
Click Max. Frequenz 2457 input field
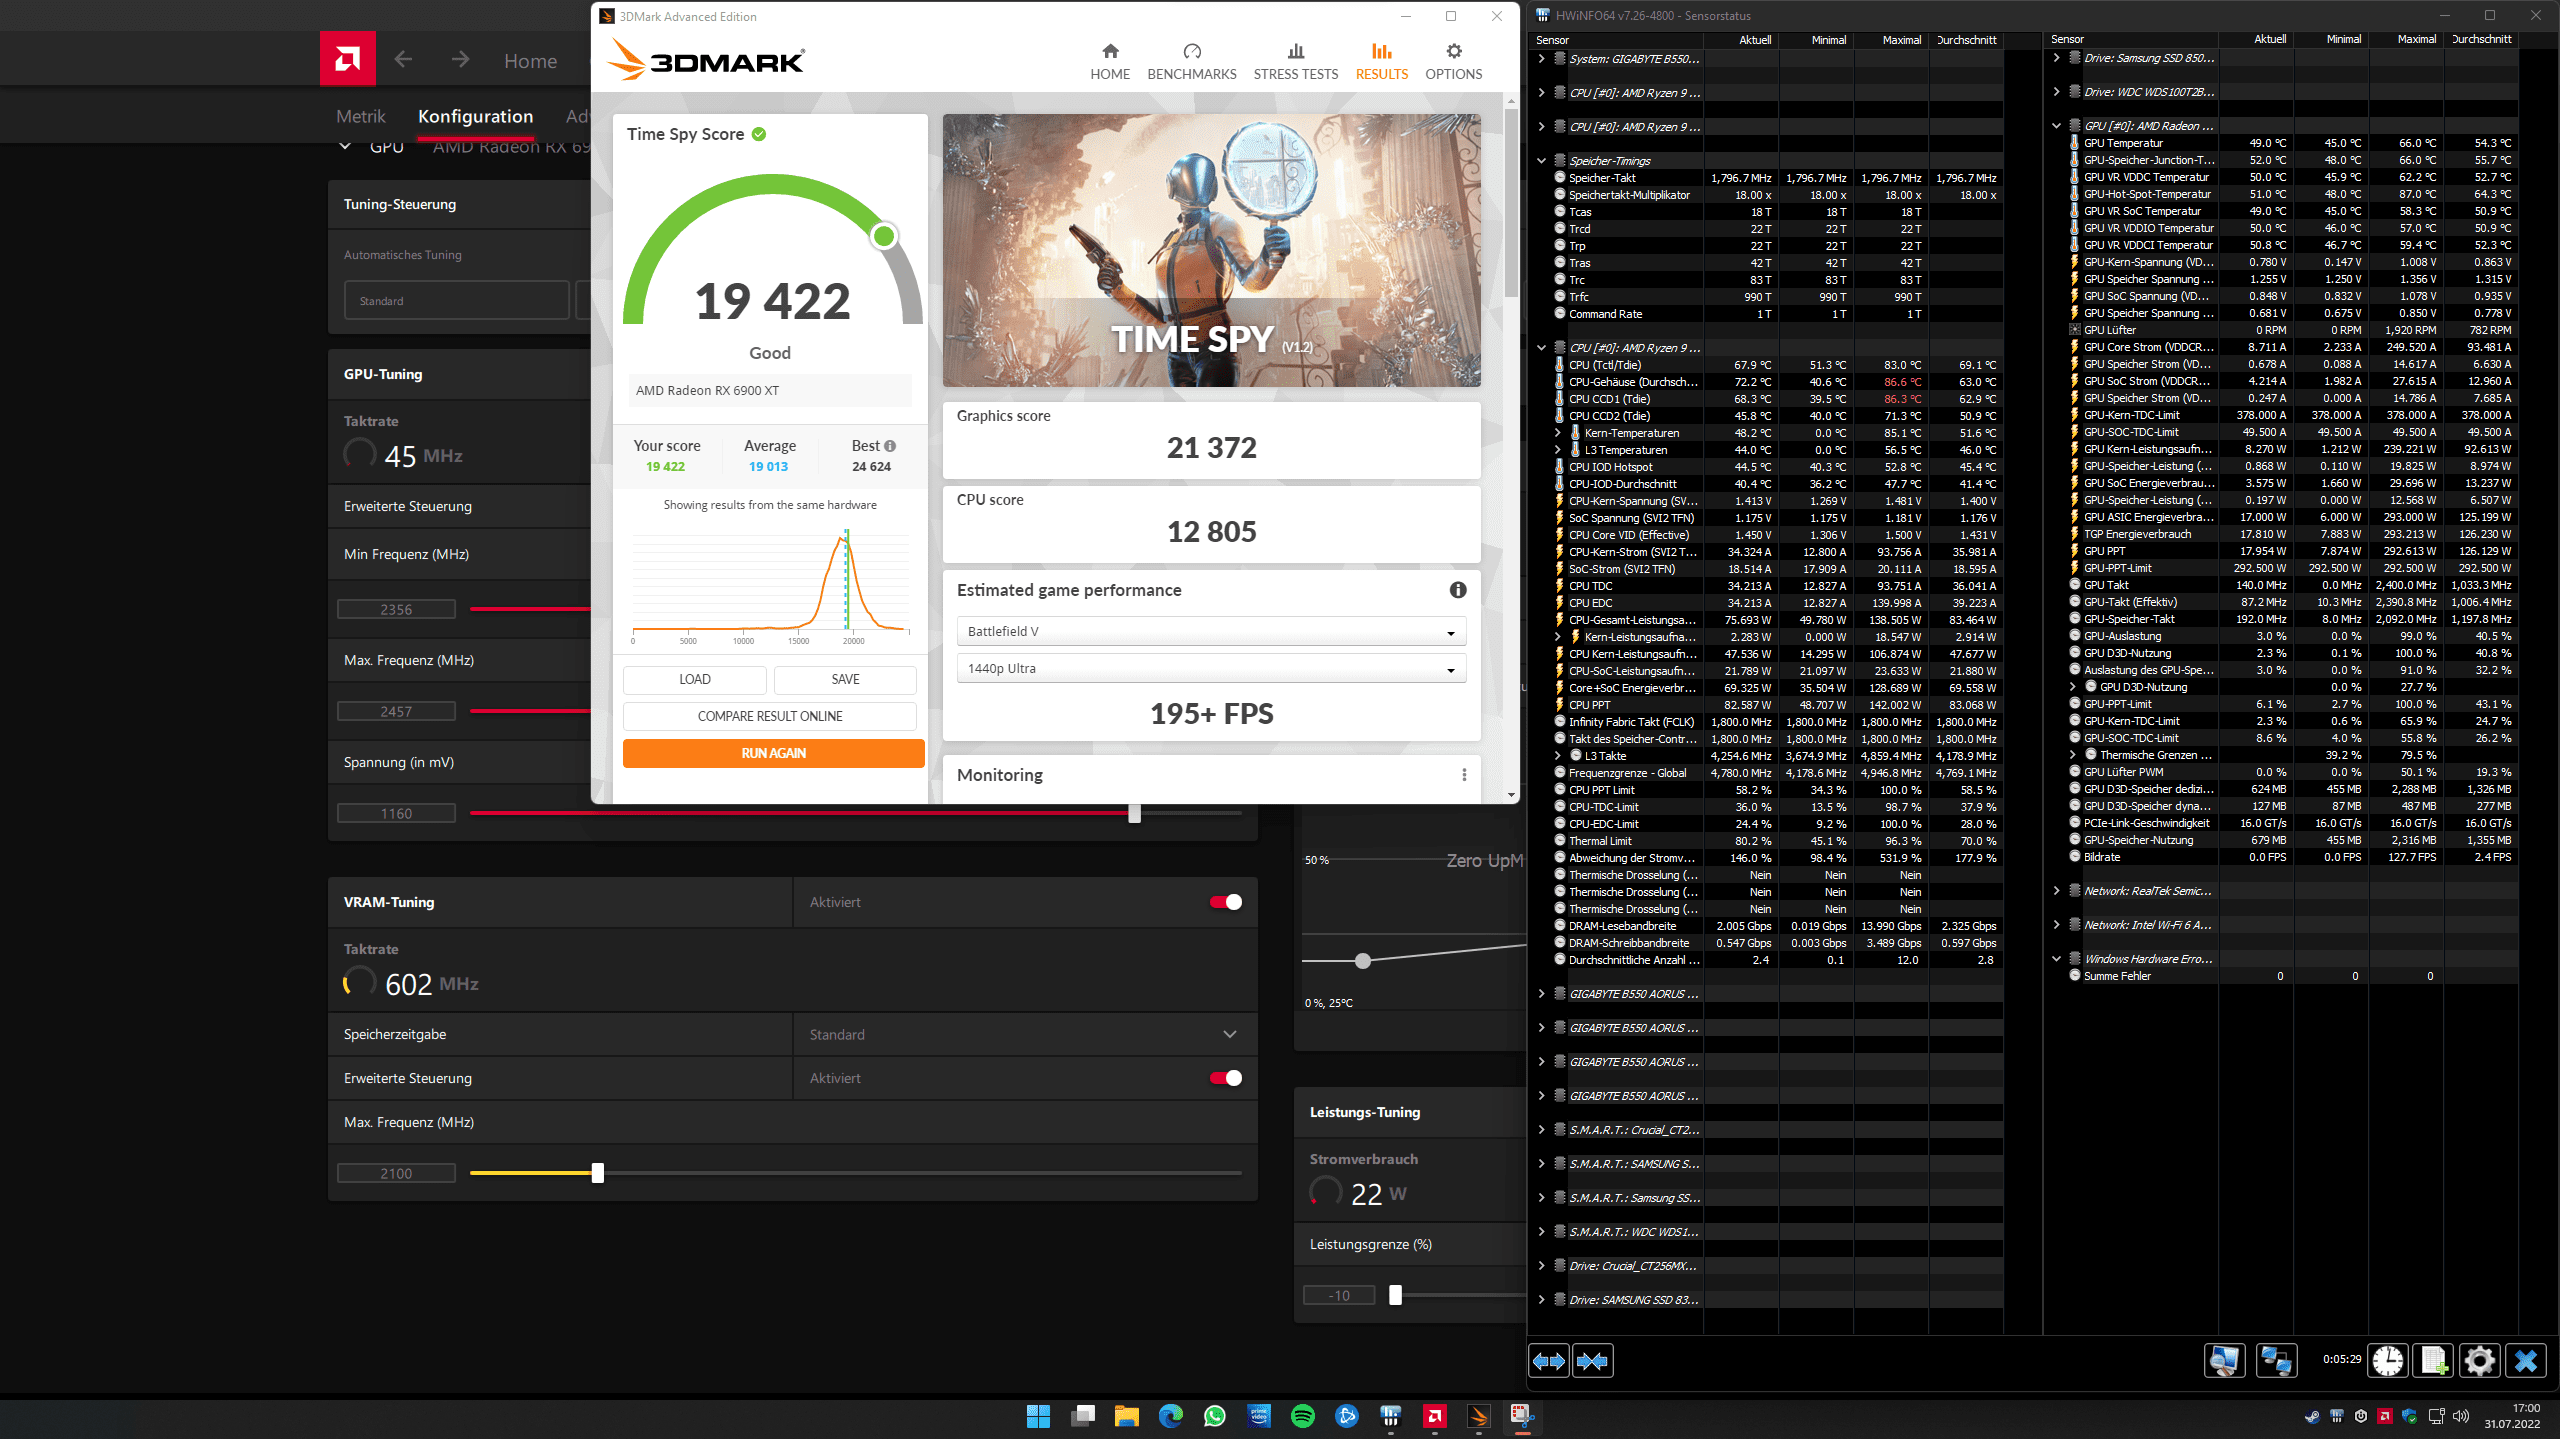tap(396, 711)
